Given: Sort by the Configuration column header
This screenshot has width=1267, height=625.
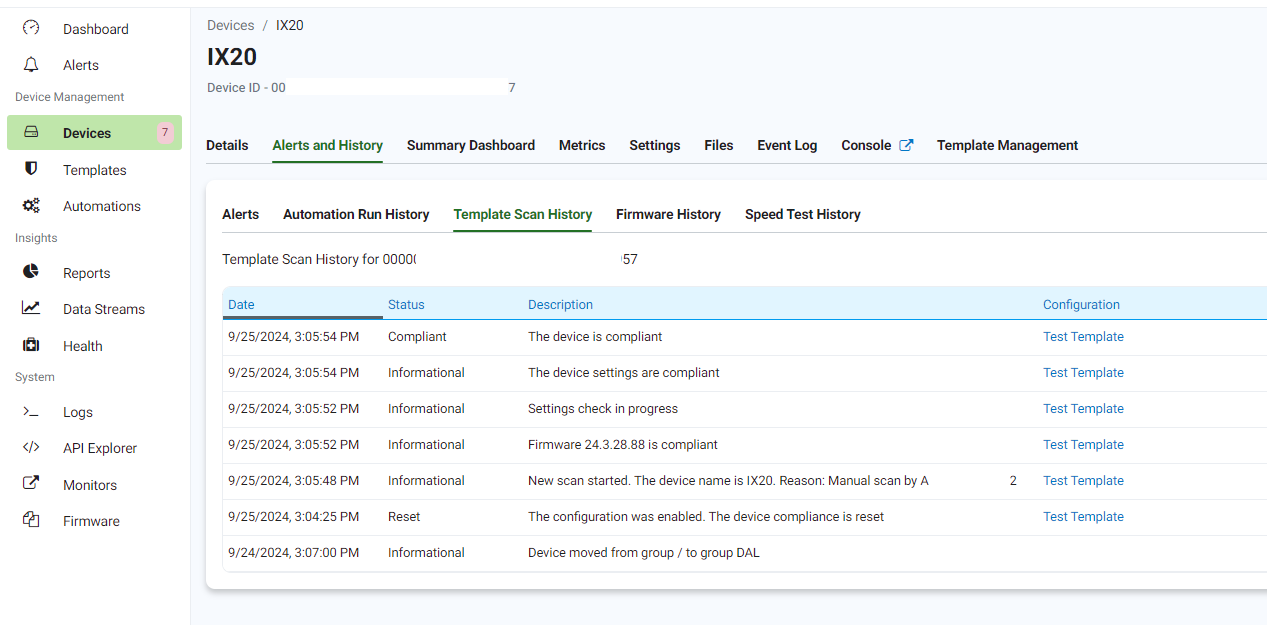Looking at the screenshot, I should pos(1081,304).
